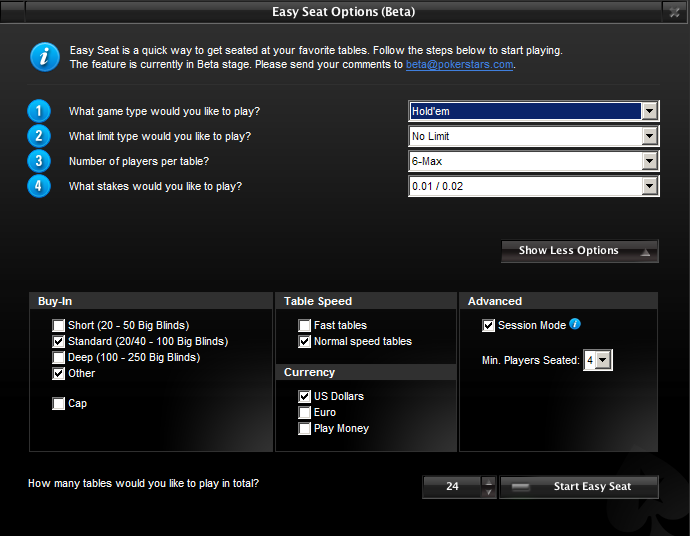The height and width of the screenshot is (536, 690).
Task: Increase the total tables count stepper
Action: coord(488,482)
